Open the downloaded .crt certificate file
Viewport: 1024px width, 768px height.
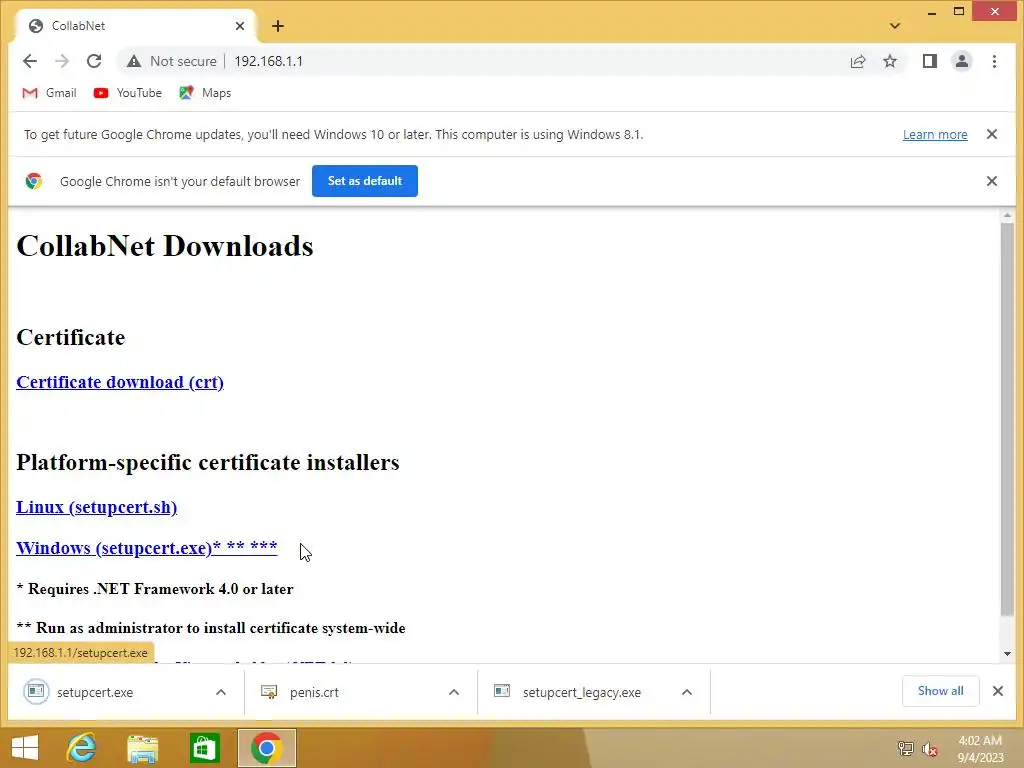tap(314, 692)
